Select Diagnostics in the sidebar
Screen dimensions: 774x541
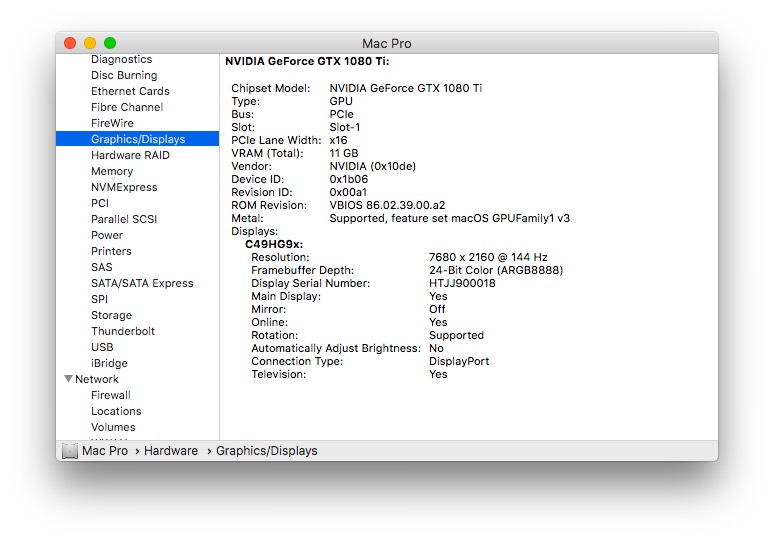121,59
